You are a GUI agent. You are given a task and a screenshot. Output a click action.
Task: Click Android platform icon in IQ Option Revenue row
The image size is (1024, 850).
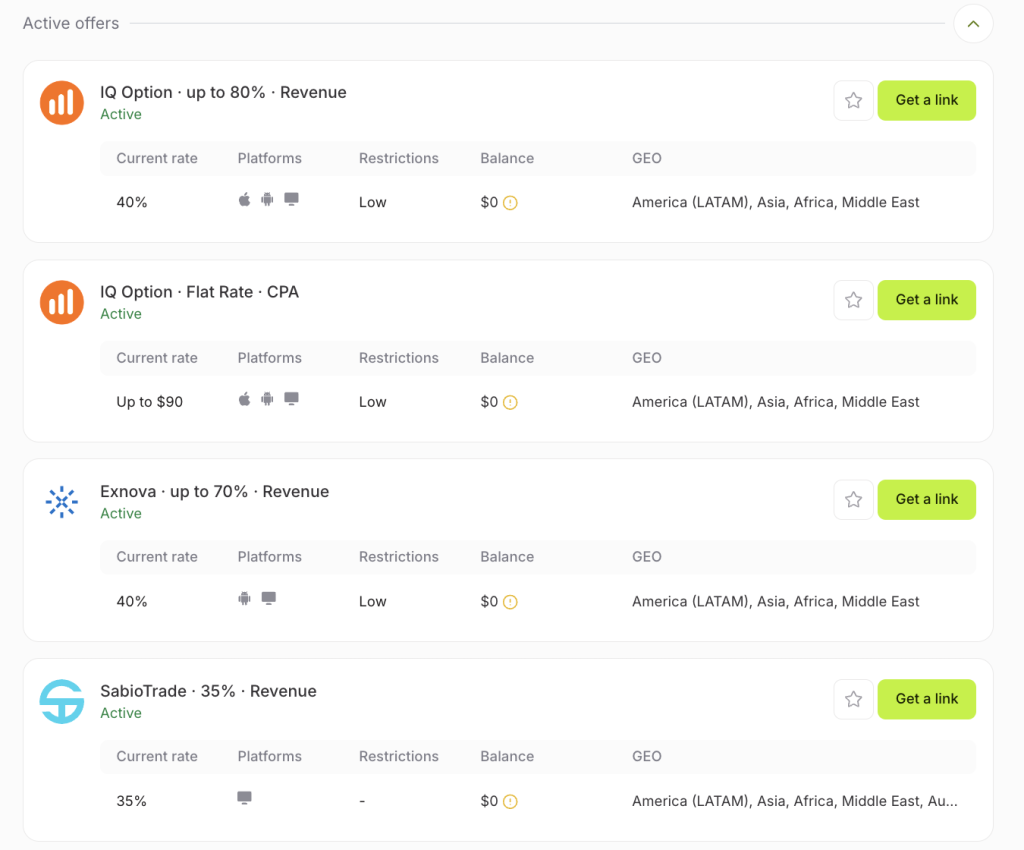pos(267,199)
